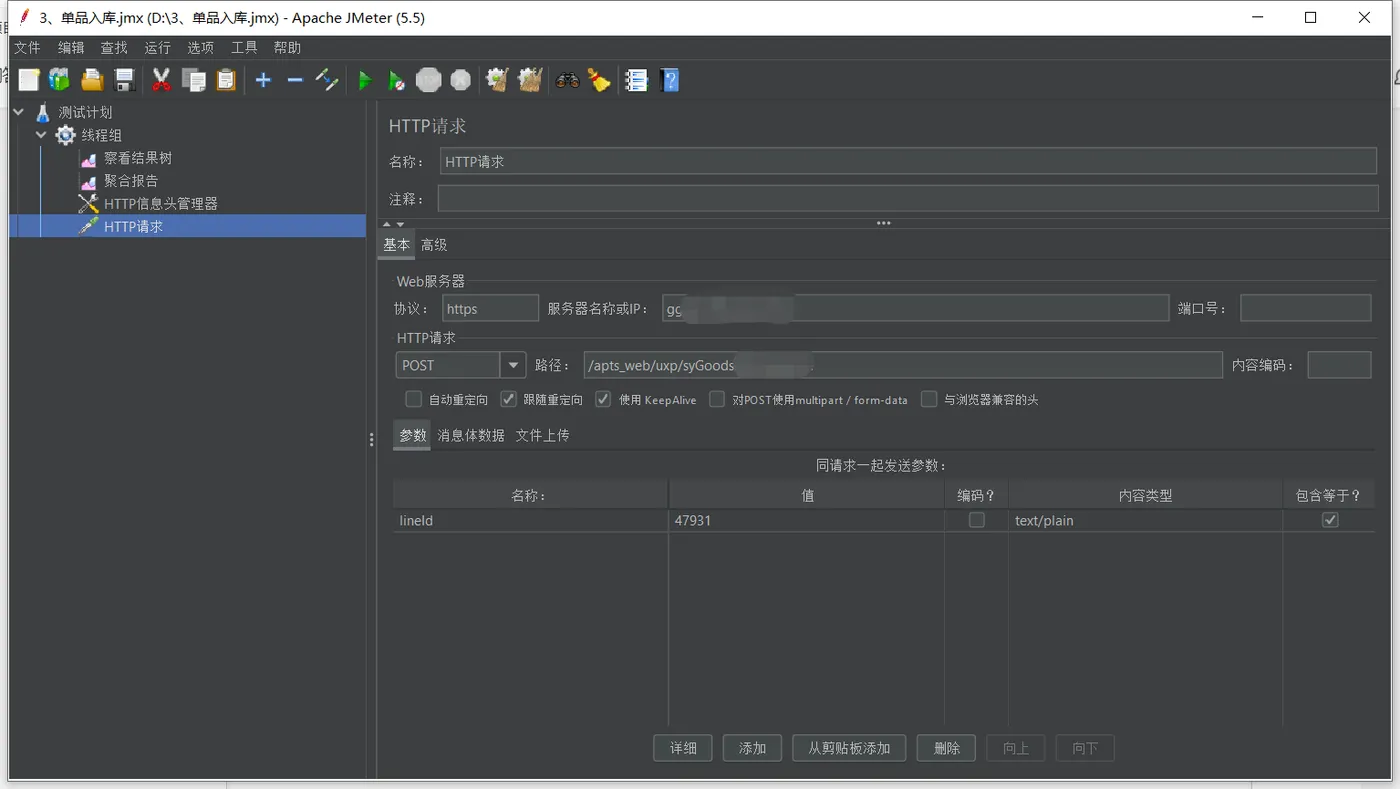Image resolution: width=1400 pixels, height=789 pixels.
Task: Click the Copy toolbar icon
Action: (194, 80)
